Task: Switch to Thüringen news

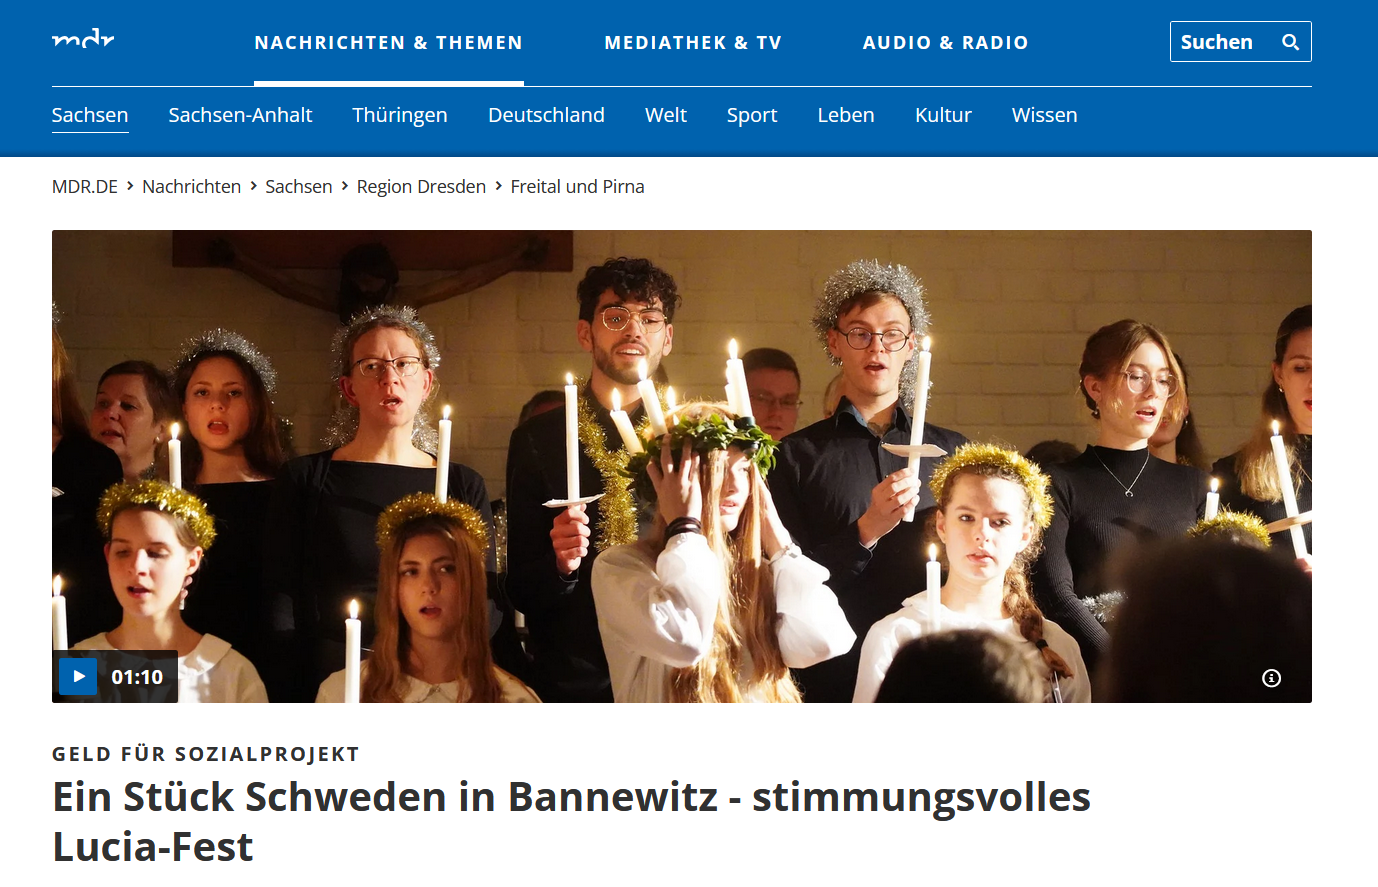Action: pos(400,115)
